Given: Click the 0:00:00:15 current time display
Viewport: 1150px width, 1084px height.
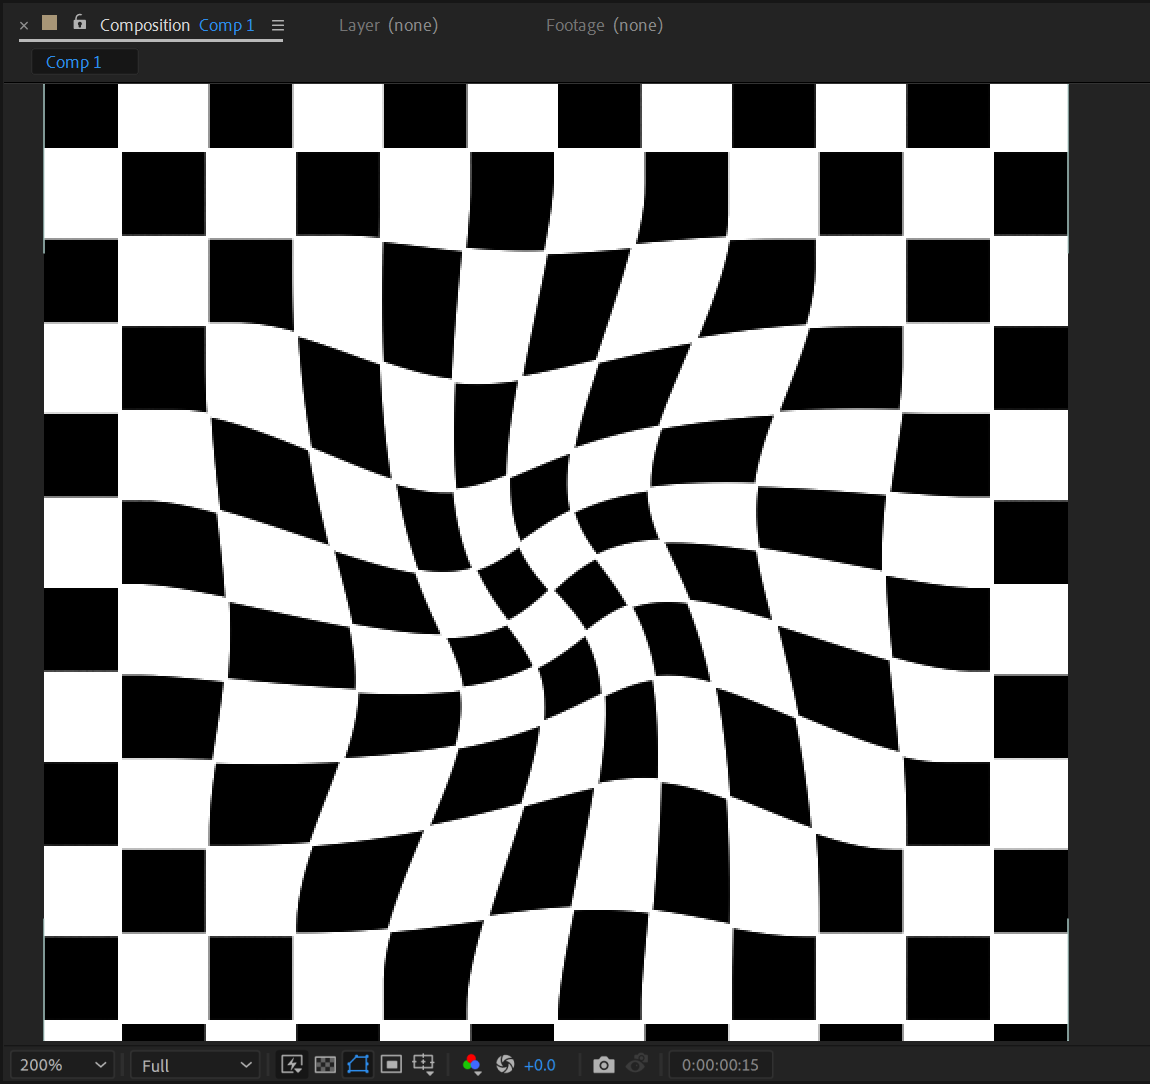Looking at the screenshot, I should [x=720, y=1065].
